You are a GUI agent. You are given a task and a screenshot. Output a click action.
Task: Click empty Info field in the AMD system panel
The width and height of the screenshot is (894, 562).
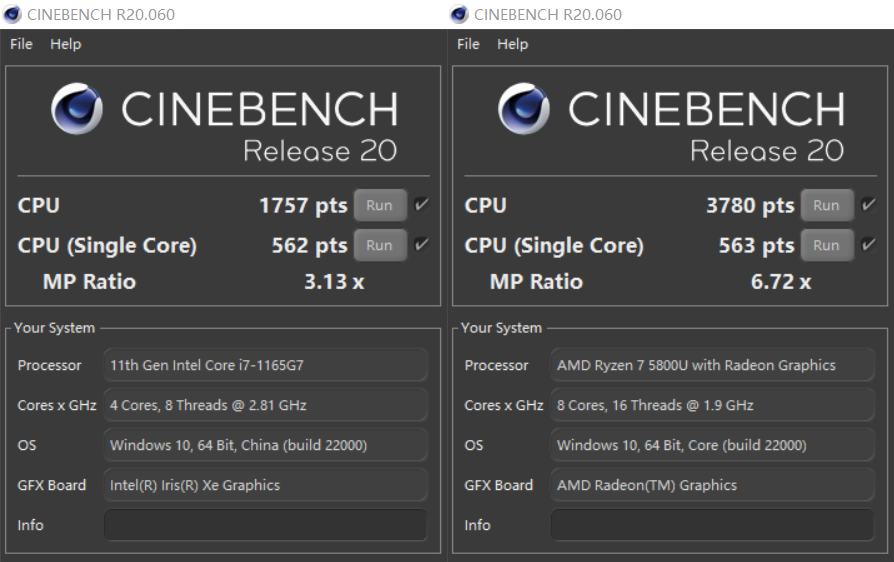[x=712, y=525]
